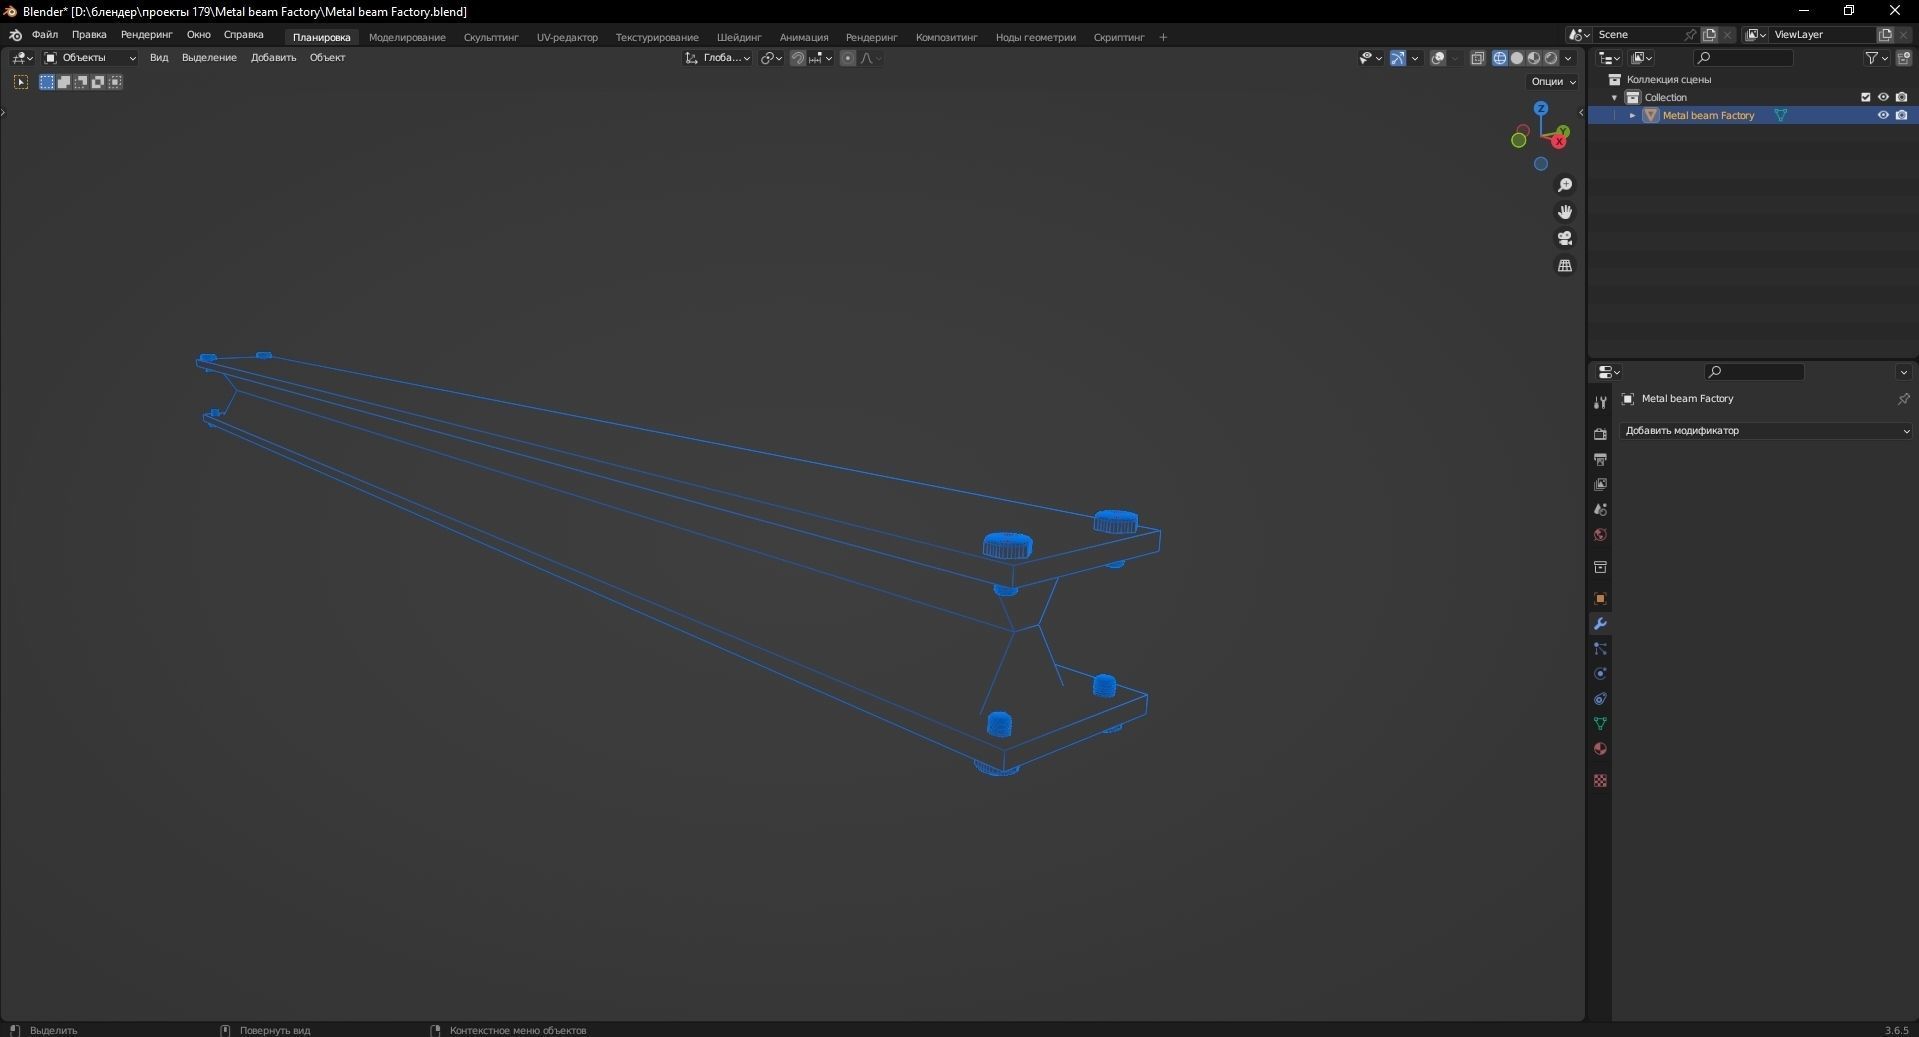The image size is (1919, 1037).
Task: Open the Global transform orientation dropdown
Action: tap(718, 58)
